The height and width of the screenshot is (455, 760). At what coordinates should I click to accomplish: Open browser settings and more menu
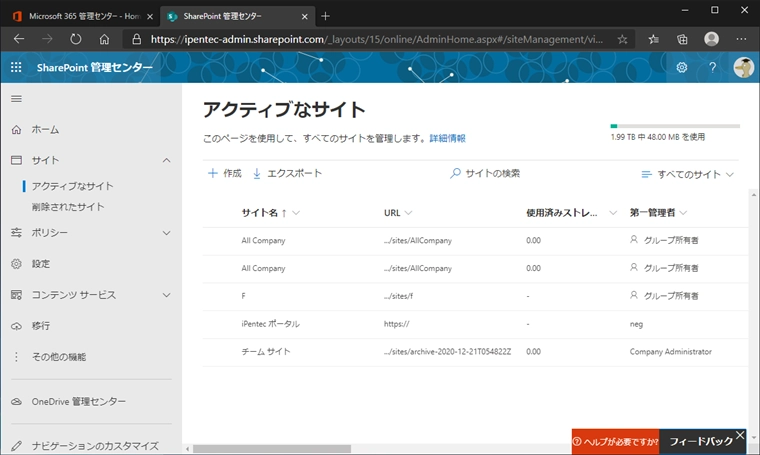tap(741, 39)
